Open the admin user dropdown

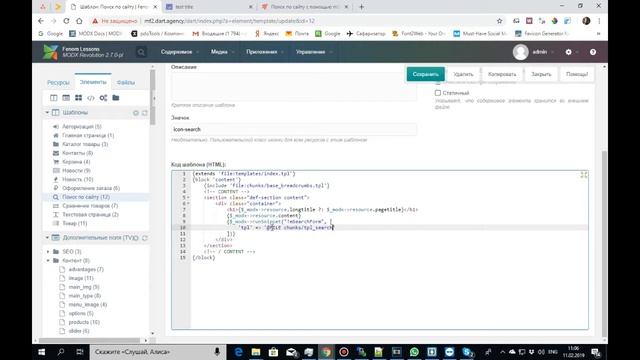543,52
